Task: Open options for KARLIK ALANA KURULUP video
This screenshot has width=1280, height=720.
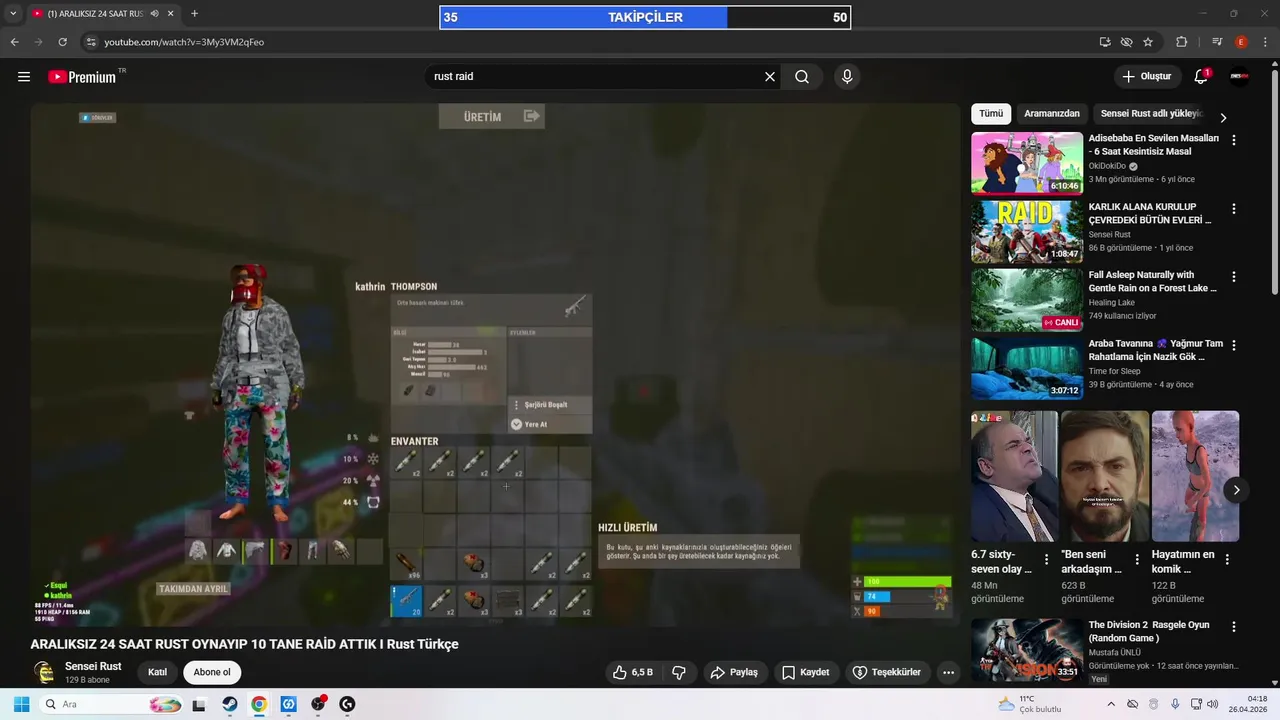Action: pos(1233,209)
